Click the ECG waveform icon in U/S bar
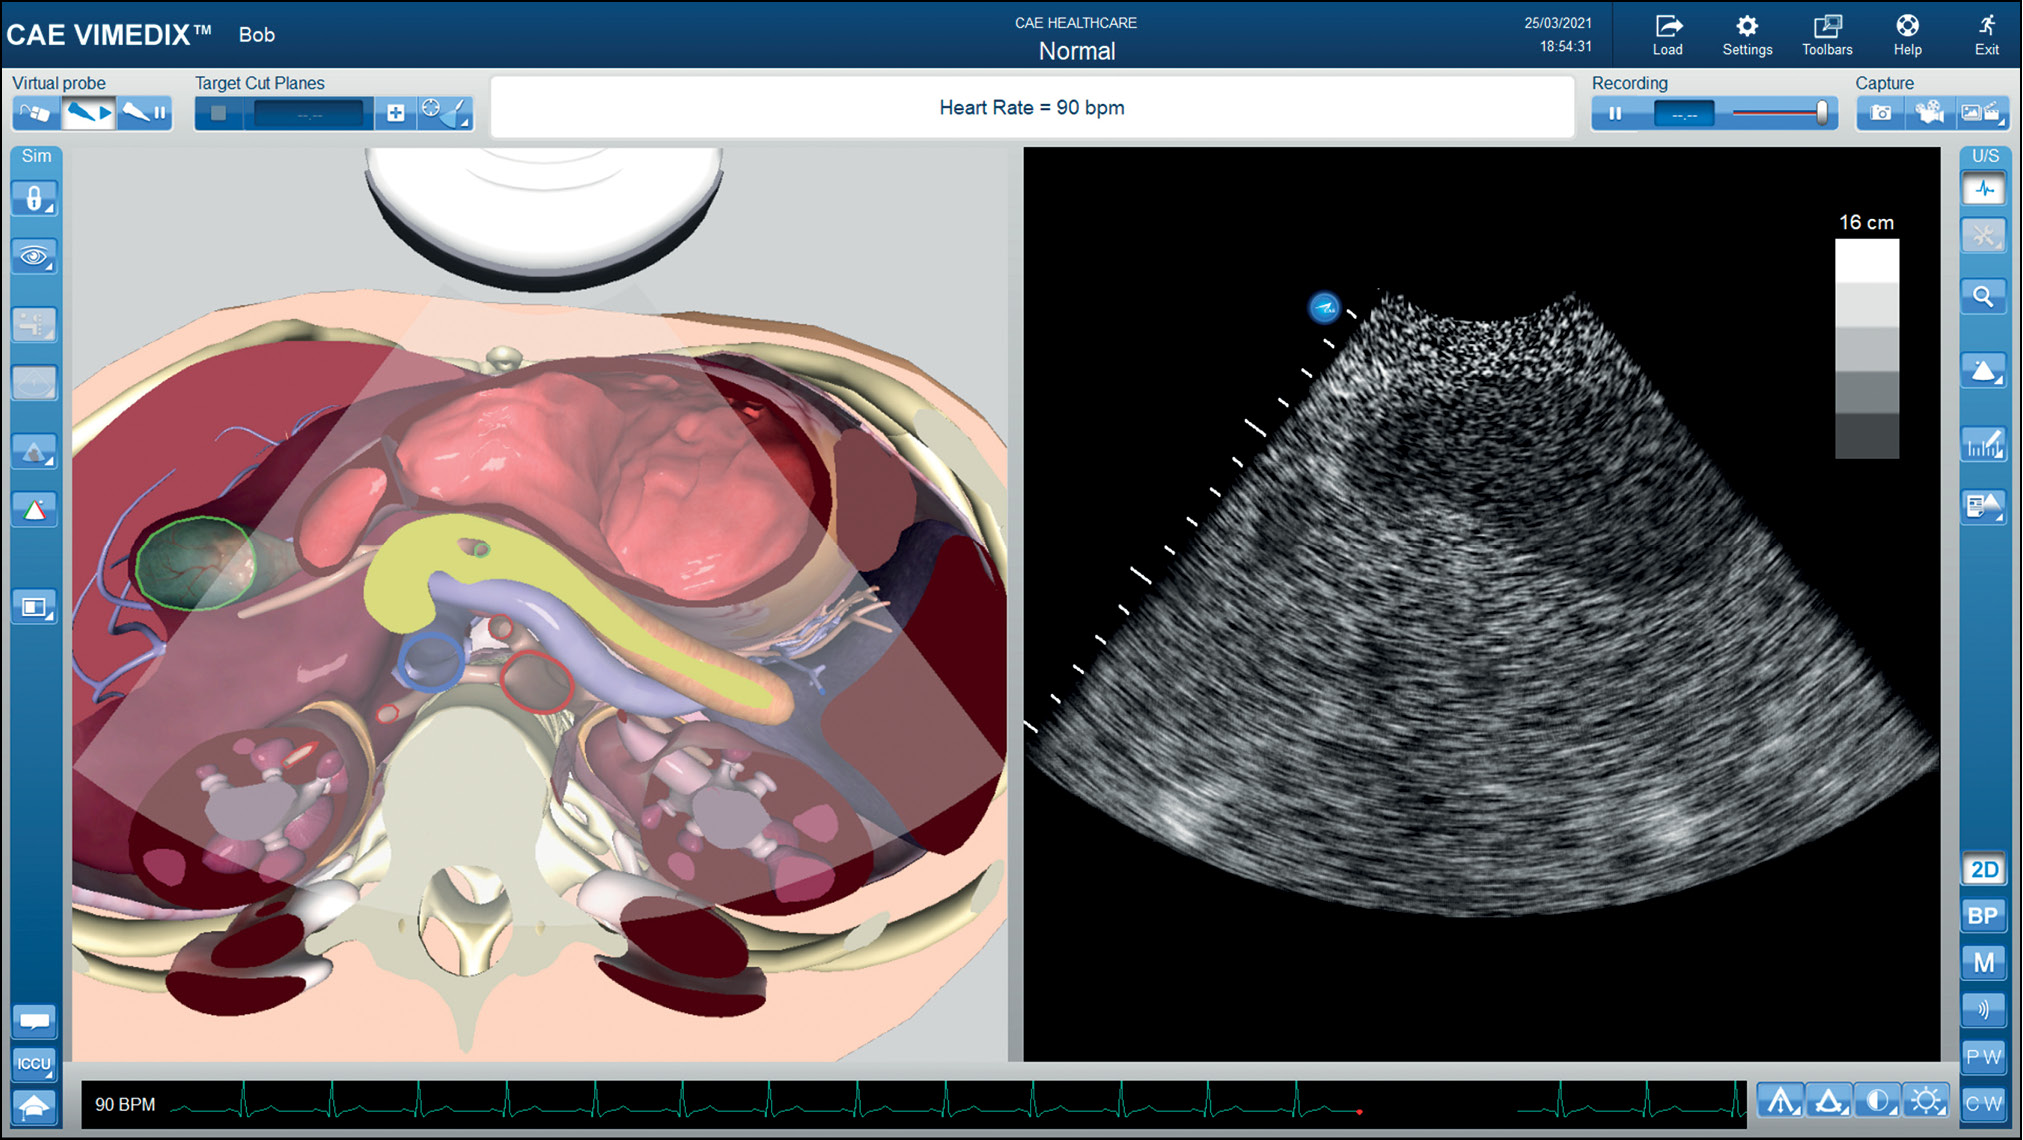 coord(1983,189)
